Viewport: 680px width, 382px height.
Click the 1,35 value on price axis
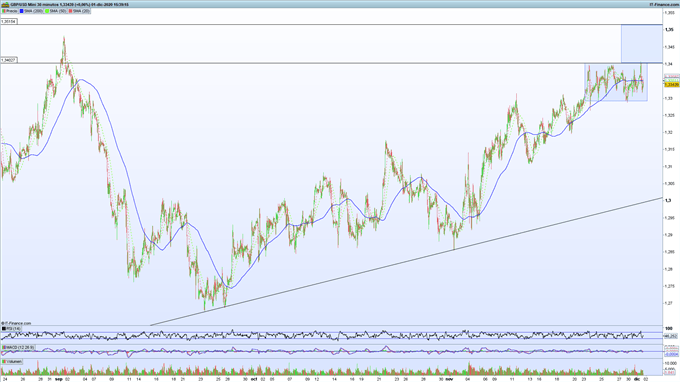(x=670, y=30)
